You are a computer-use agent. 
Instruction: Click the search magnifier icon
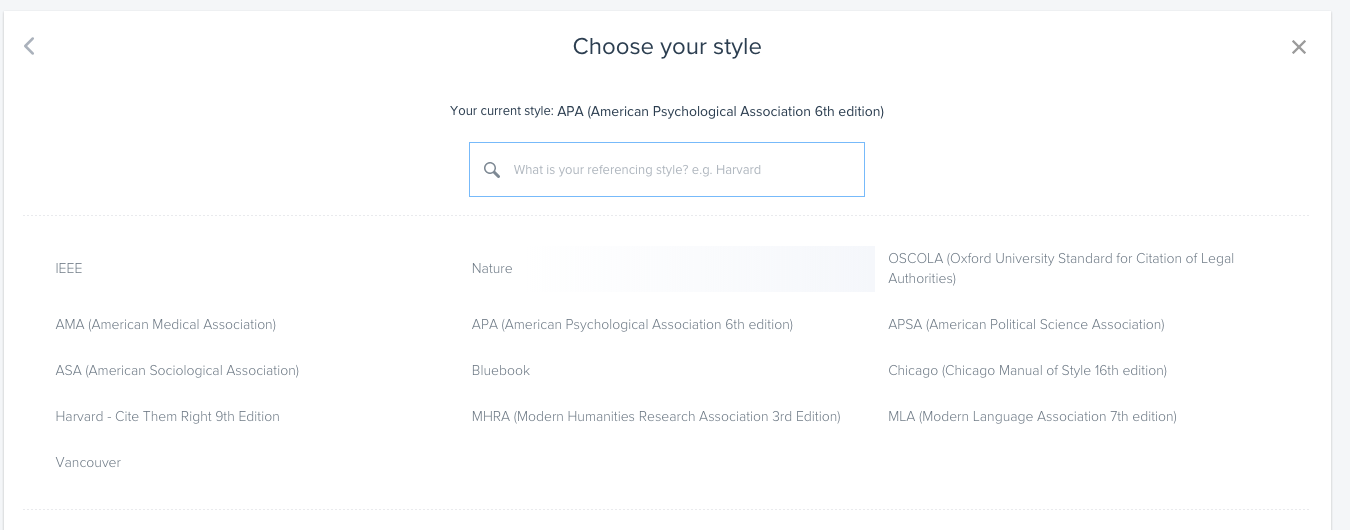(x=492, y=170)
